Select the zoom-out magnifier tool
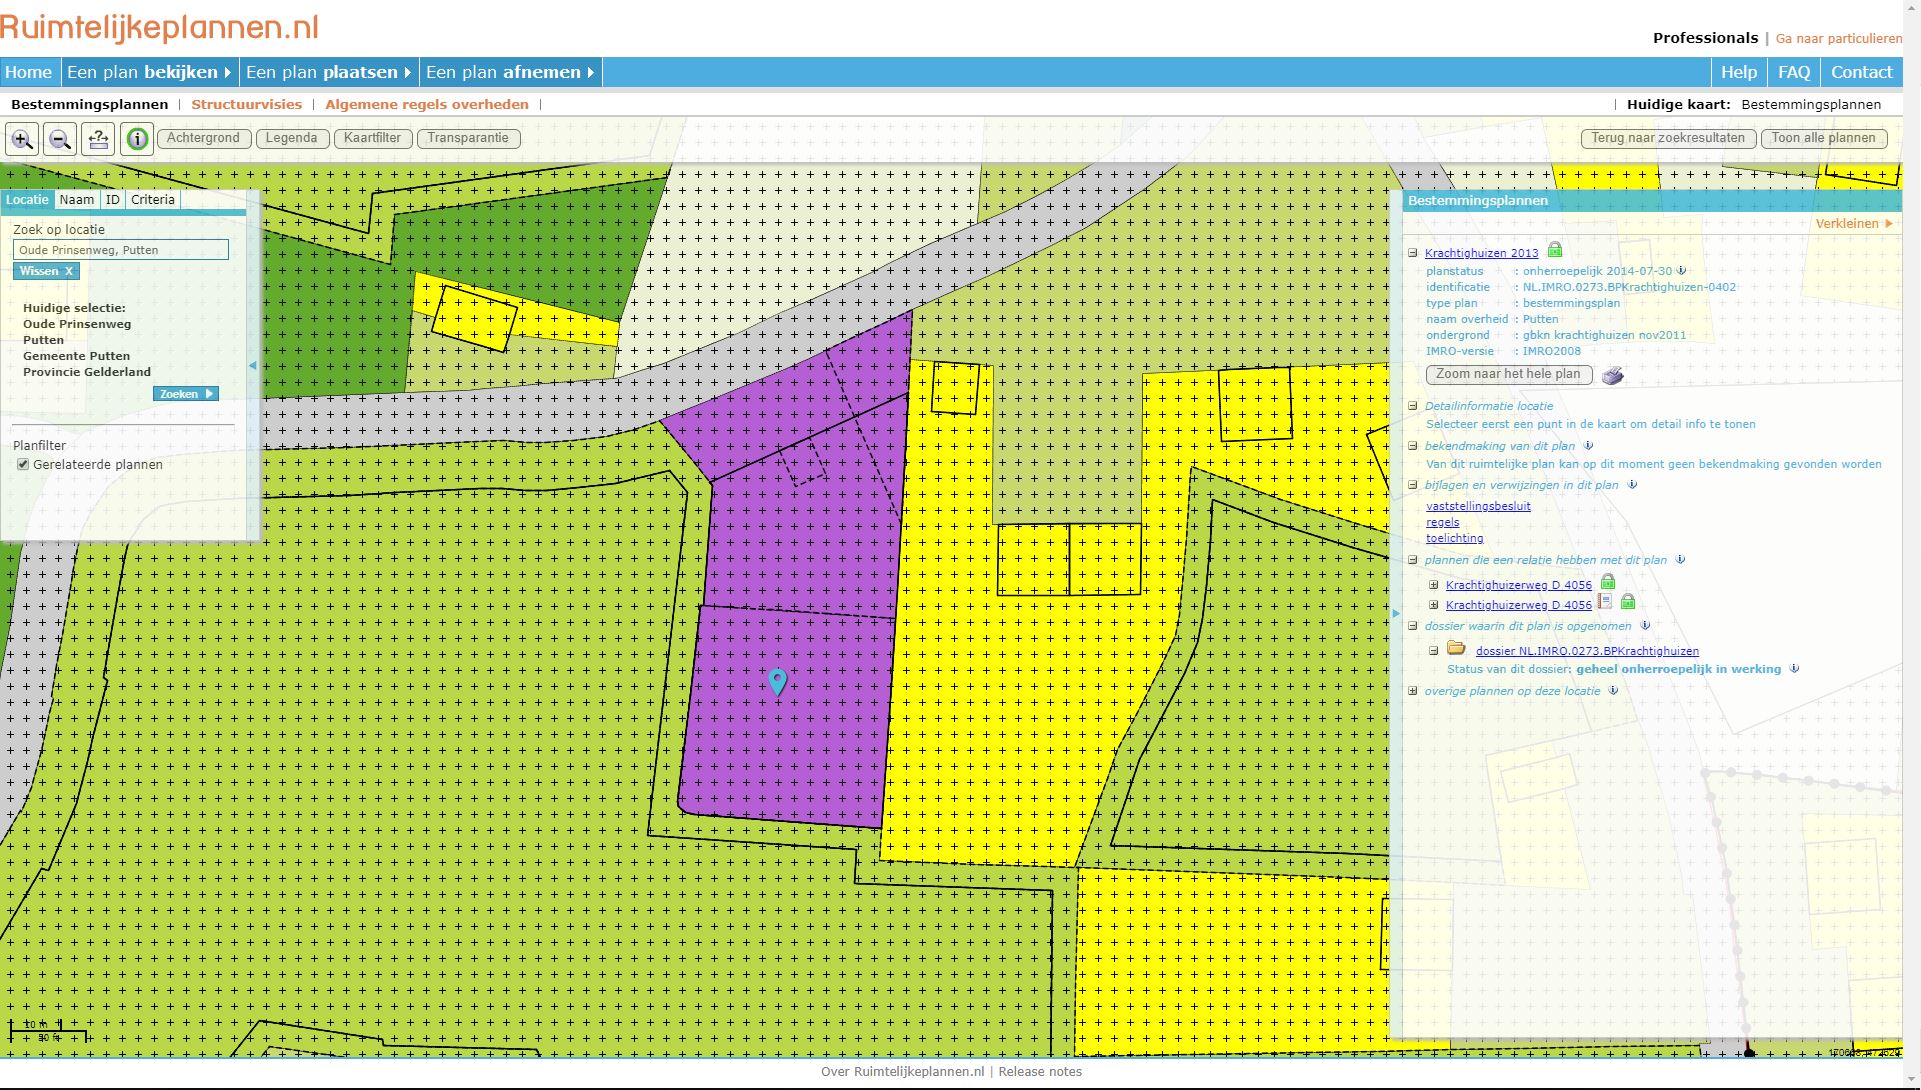Screen dimensions: 1921x1090 (60, 139)
